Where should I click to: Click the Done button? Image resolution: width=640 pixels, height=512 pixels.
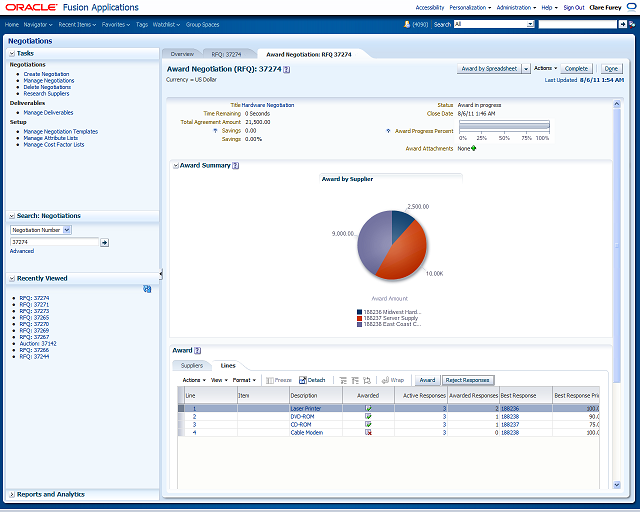pyautogui.click(x=611, y=69)
